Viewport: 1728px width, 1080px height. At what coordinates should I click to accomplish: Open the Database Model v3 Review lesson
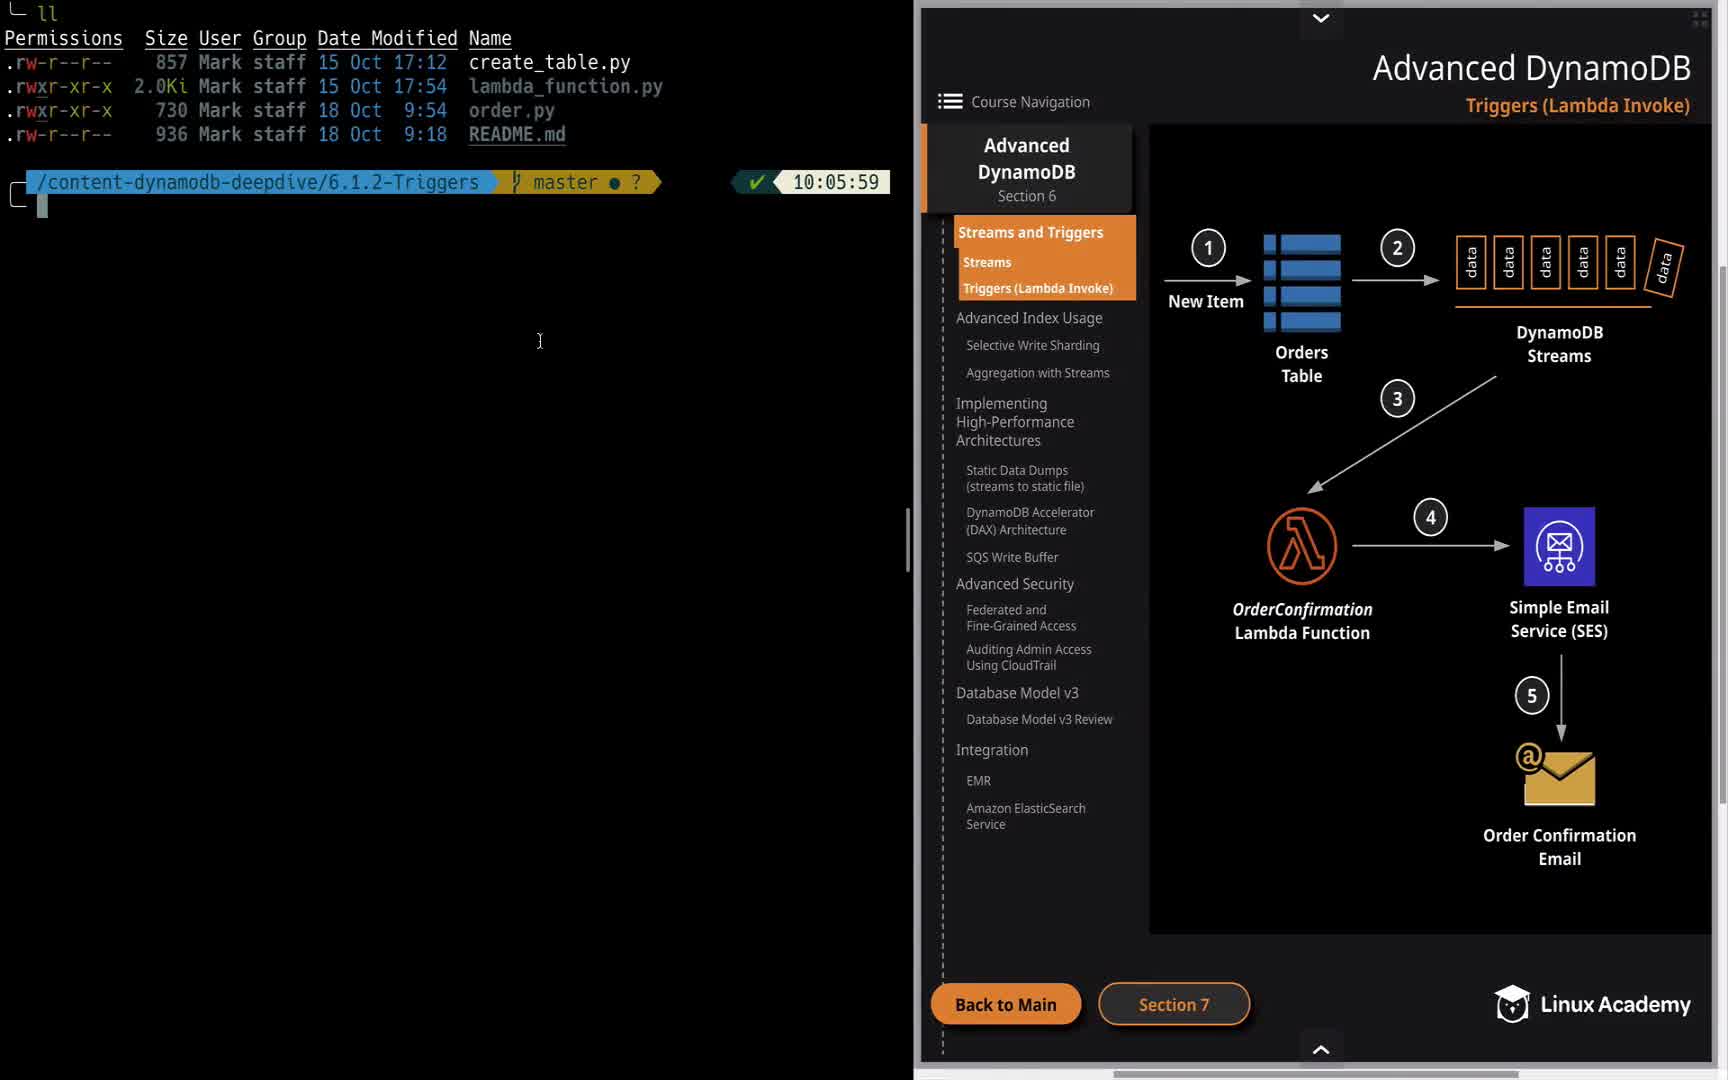tap(1039, 719)
